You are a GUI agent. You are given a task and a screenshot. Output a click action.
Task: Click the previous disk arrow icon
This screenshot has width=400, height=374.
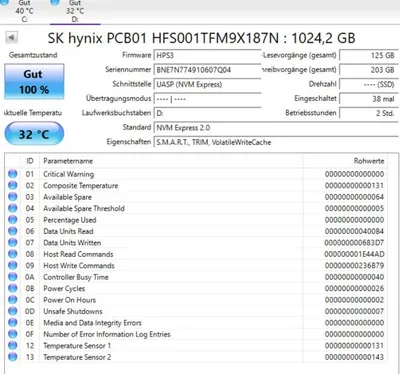[x=12, y=37]
